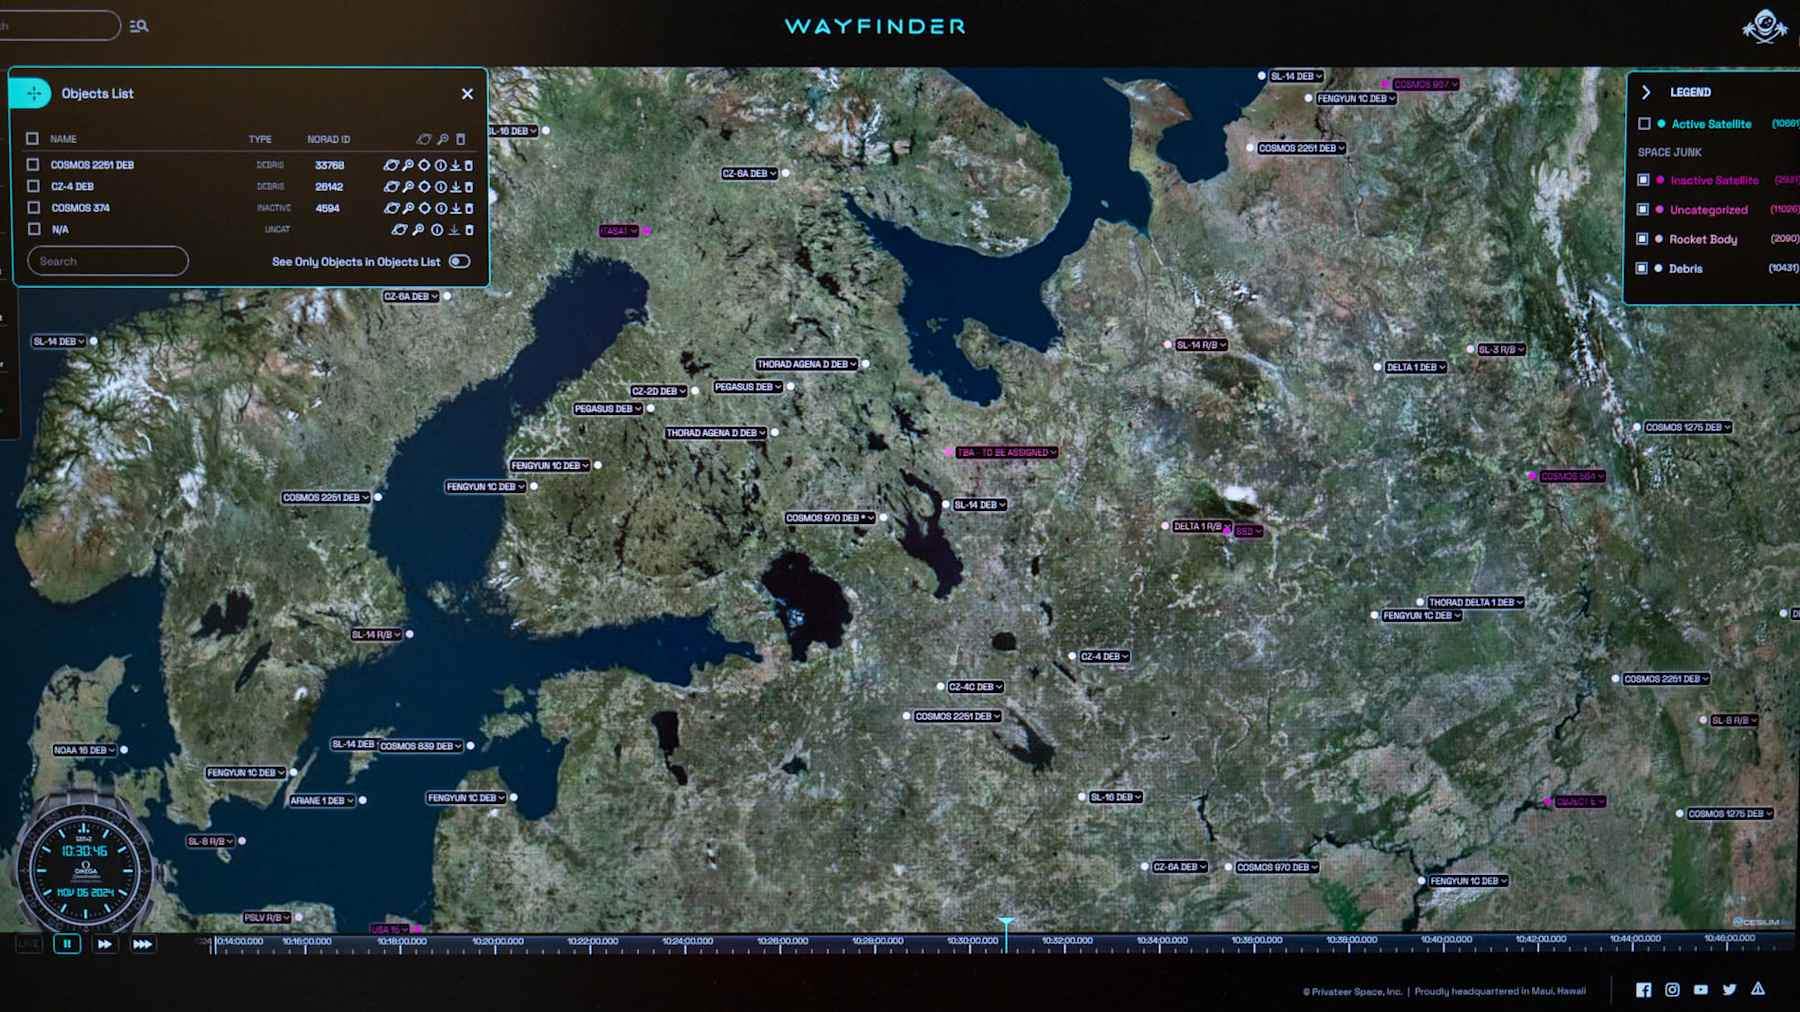The image size is (1800, 1012).
Task: Collapse the Legend panel with chevron
Action: coord(1646,92)
